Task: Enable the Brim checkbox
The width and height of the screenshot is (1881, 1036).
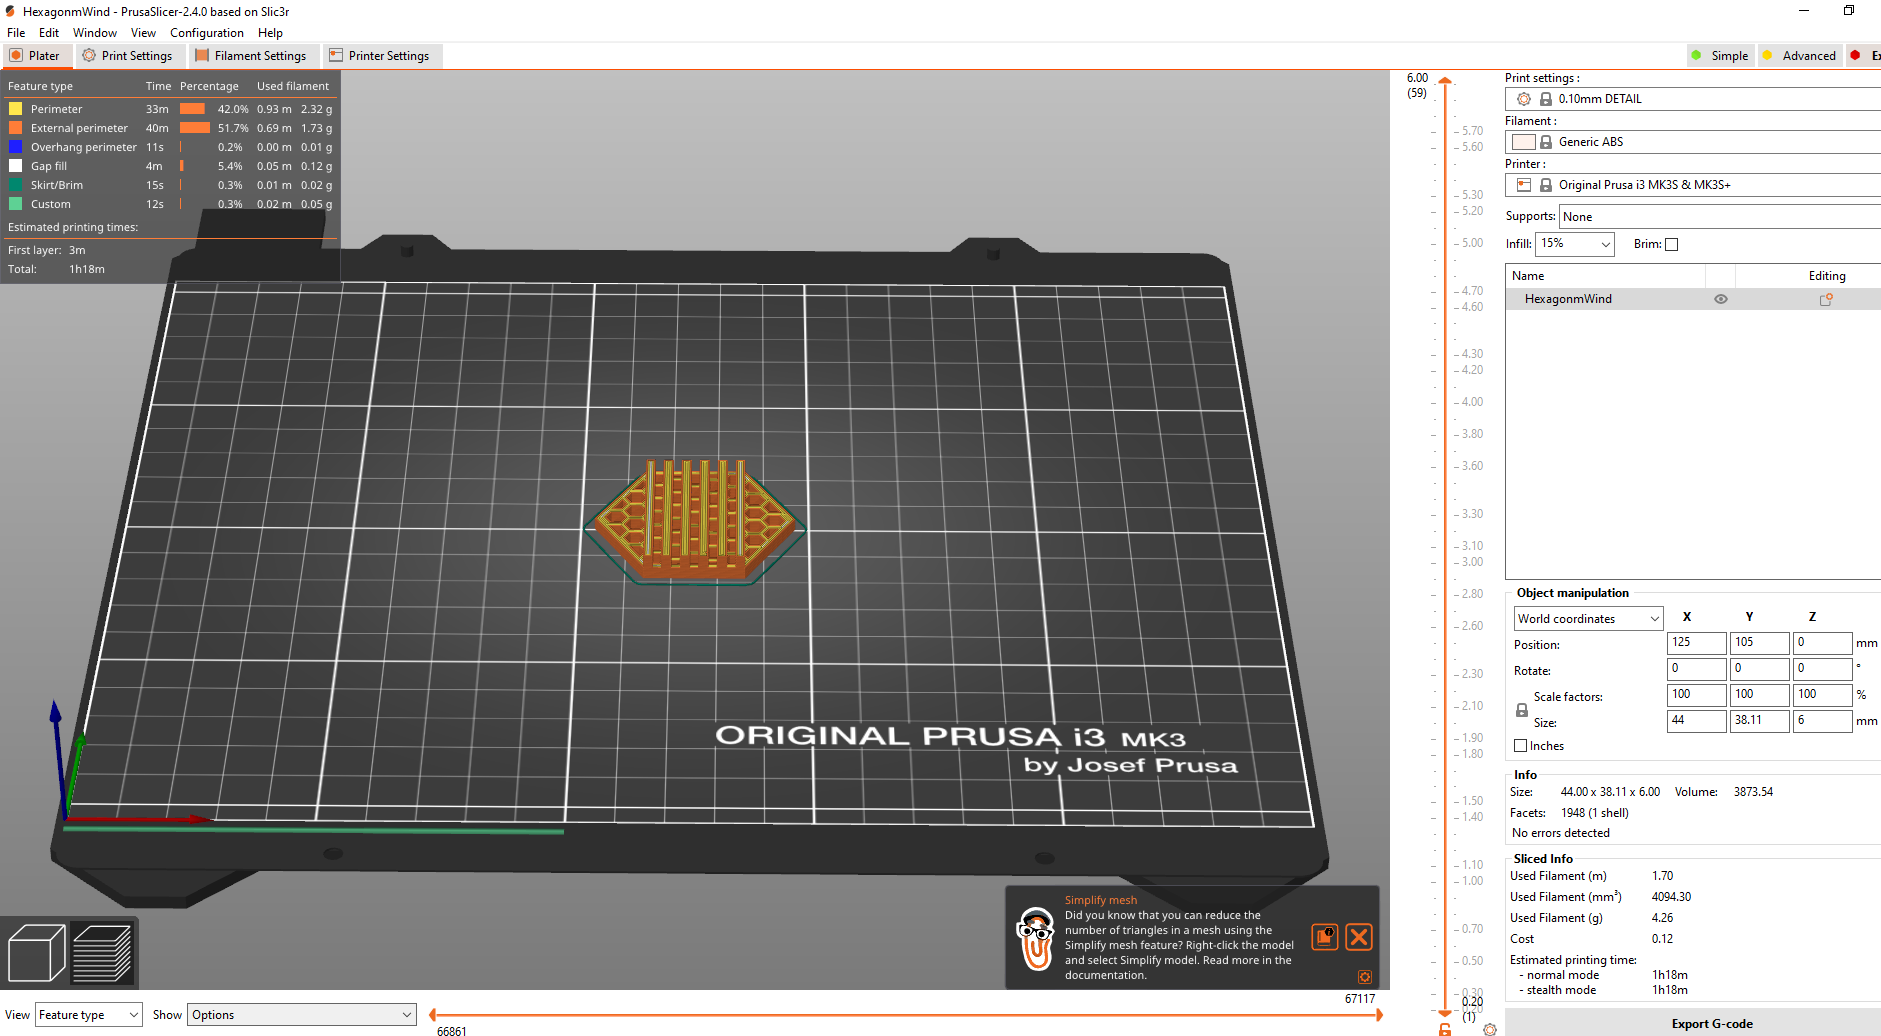Action: pos(1671,243)
